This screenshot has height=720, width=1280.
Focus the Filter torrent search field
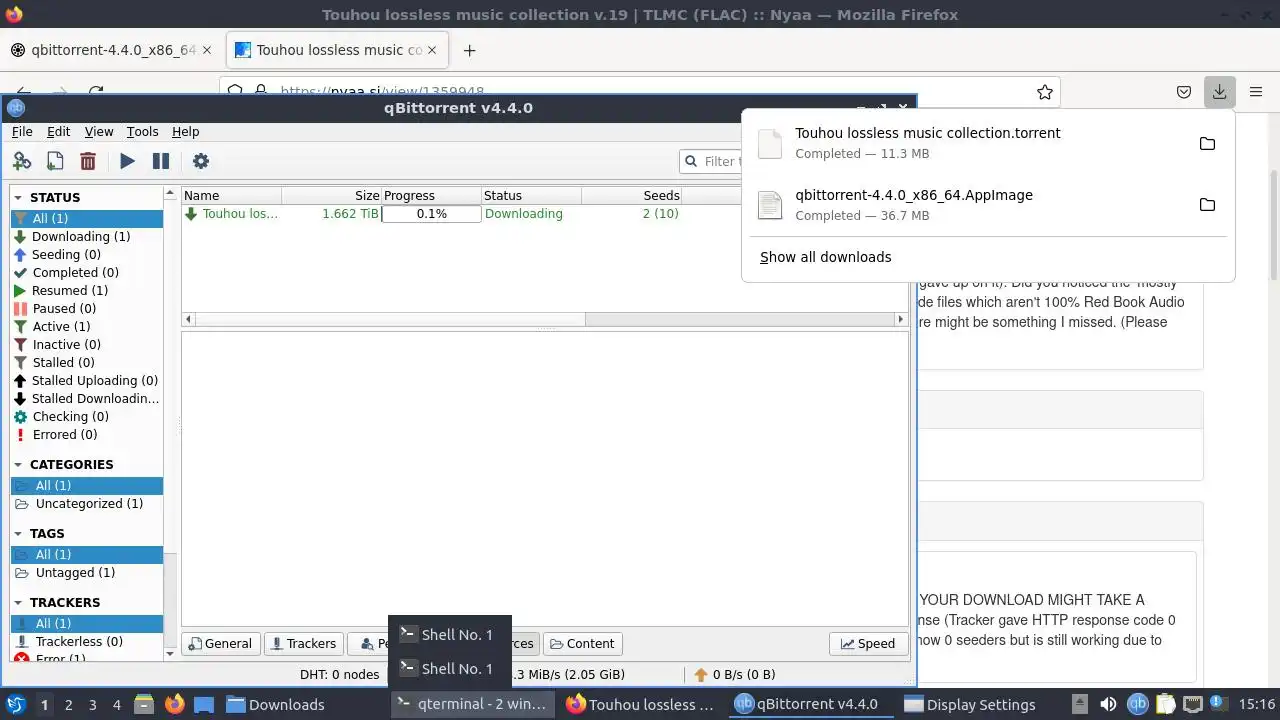point(711,161)
